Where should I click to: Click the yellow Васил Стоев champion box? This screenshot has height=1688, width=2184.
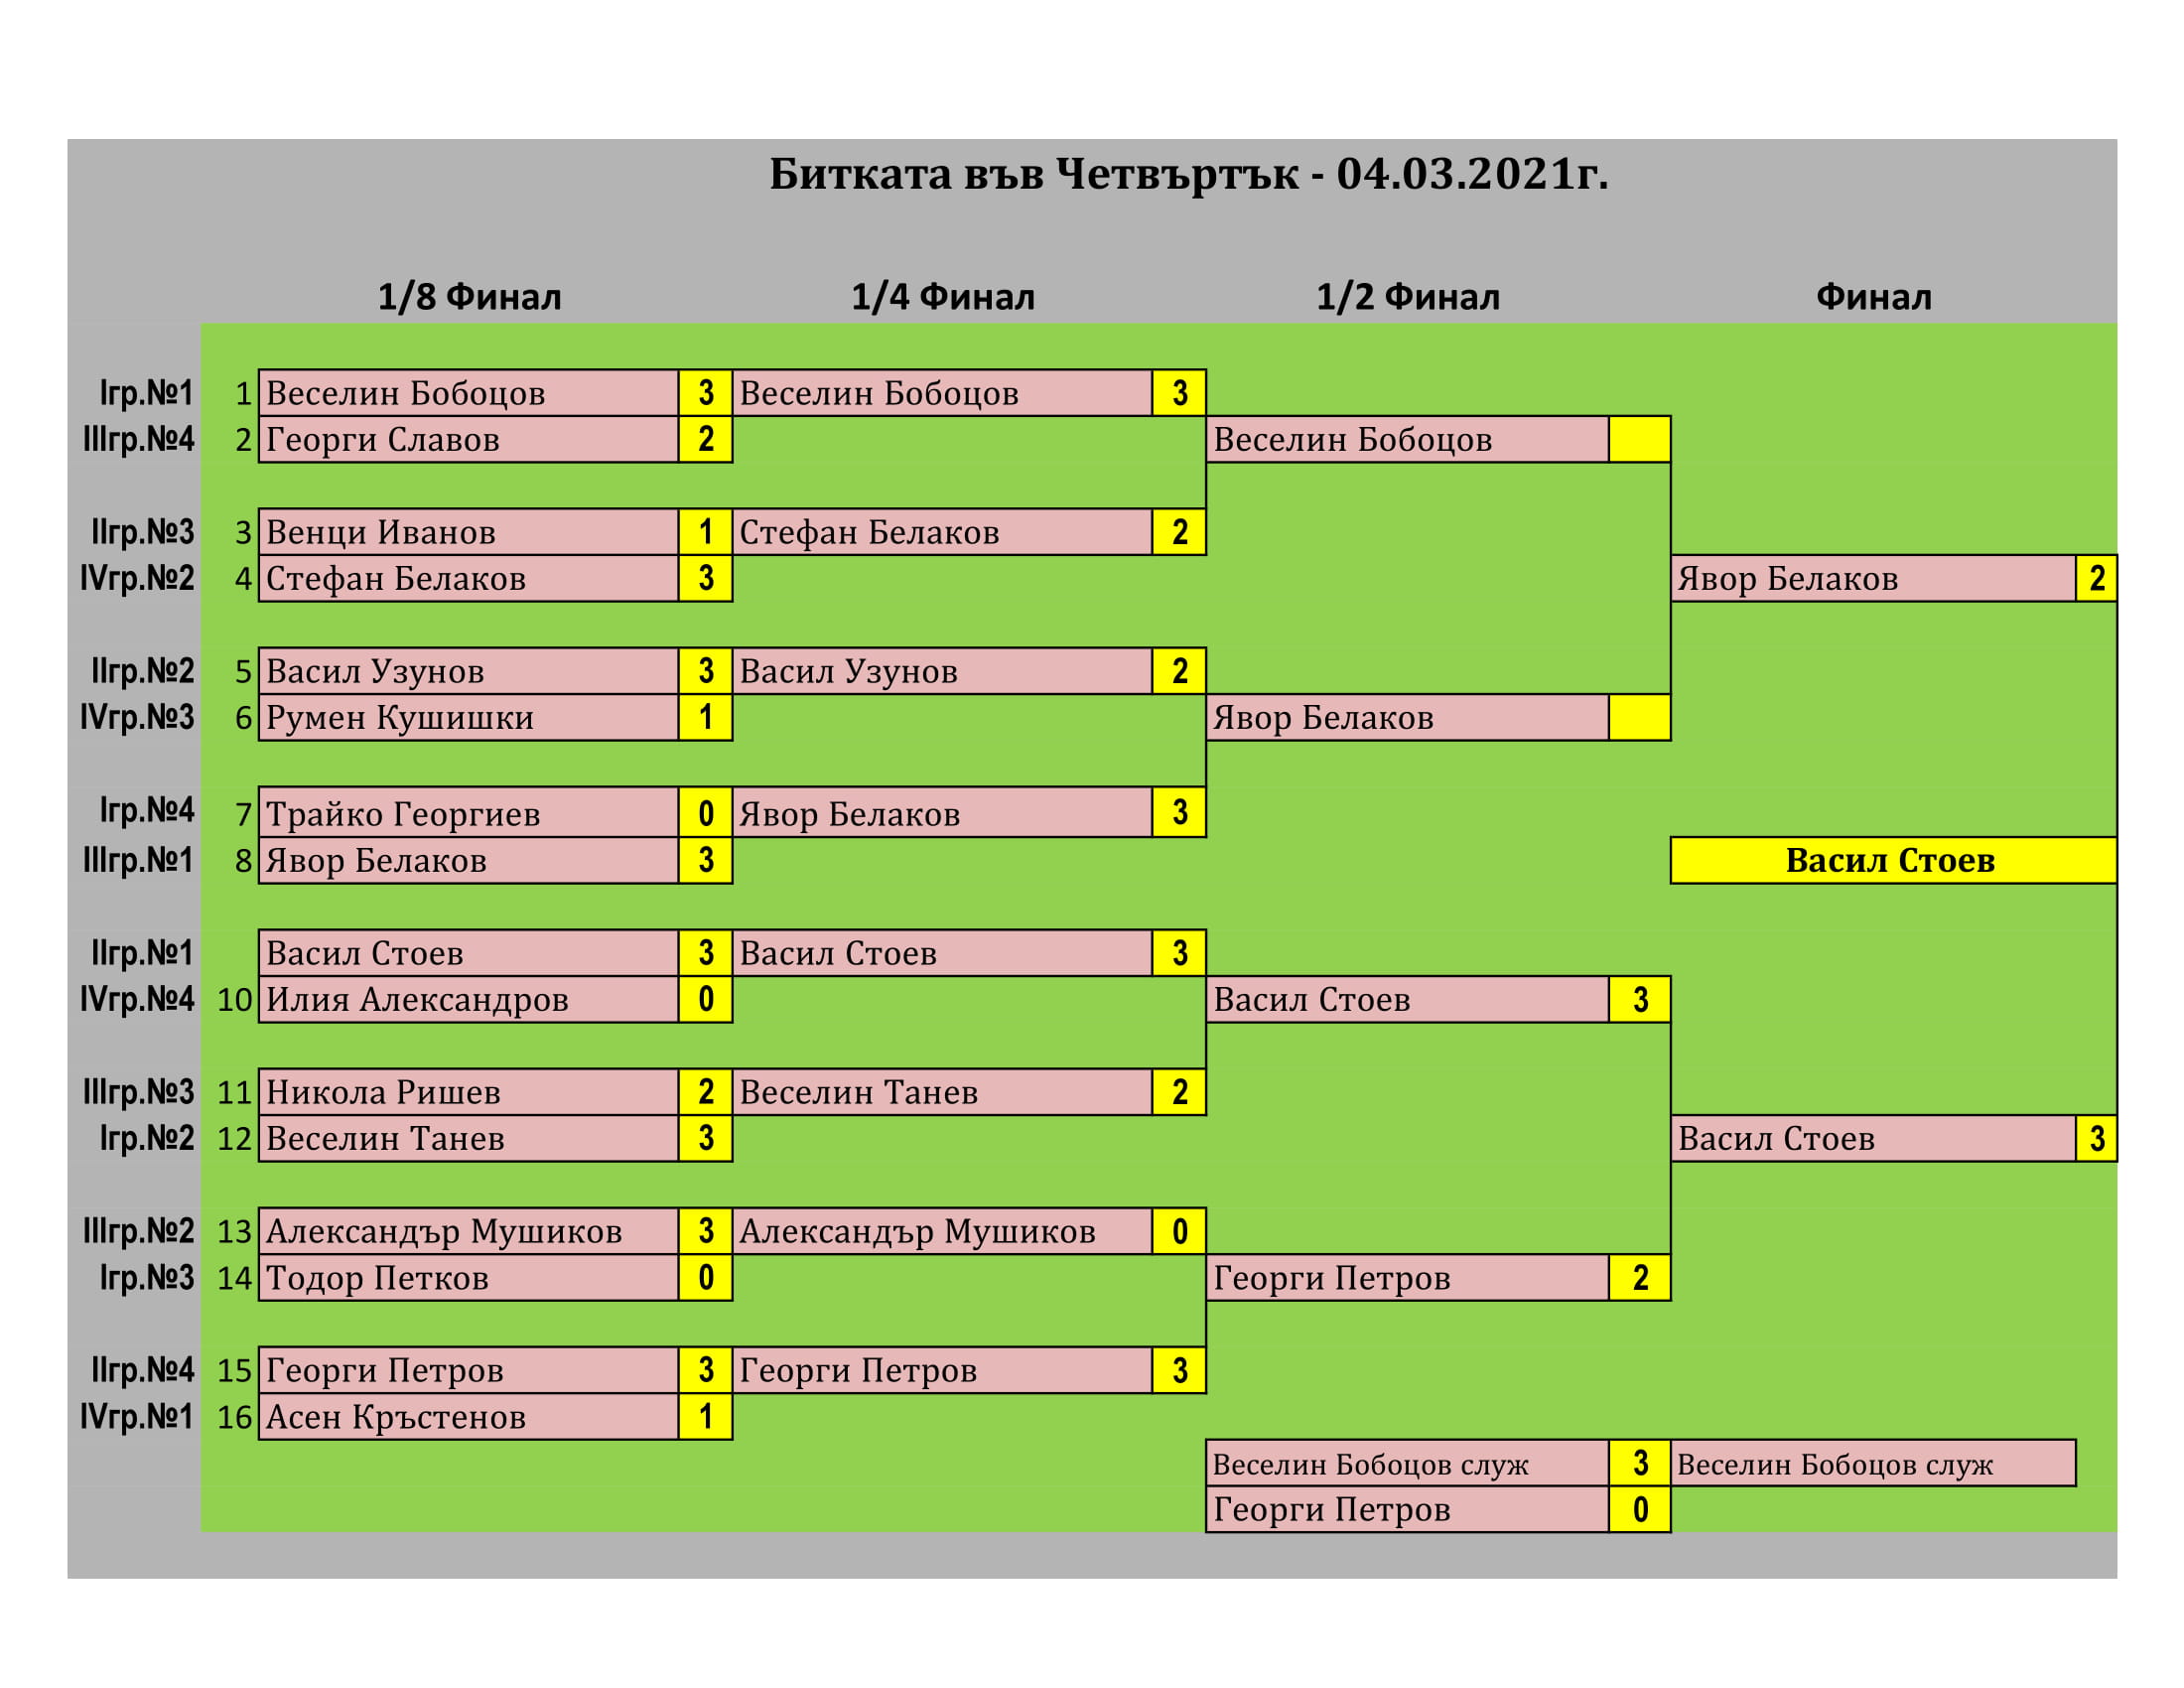click(x=1892, y=861)
